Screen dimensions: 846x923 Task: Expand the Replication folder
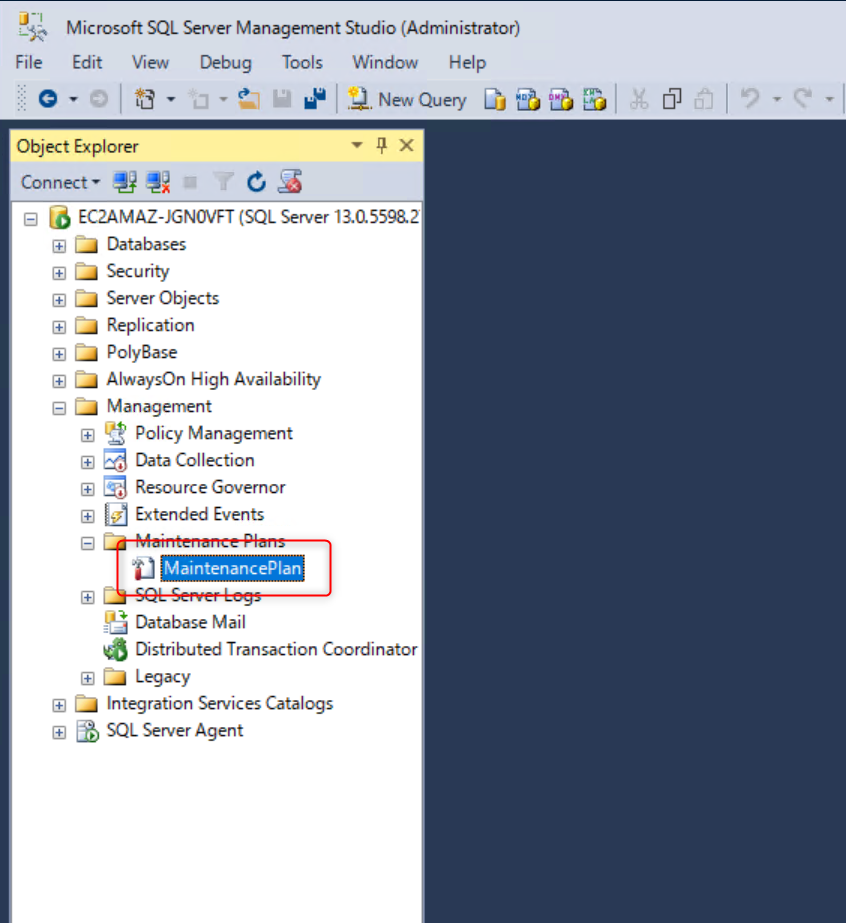(x=59, y=327)
